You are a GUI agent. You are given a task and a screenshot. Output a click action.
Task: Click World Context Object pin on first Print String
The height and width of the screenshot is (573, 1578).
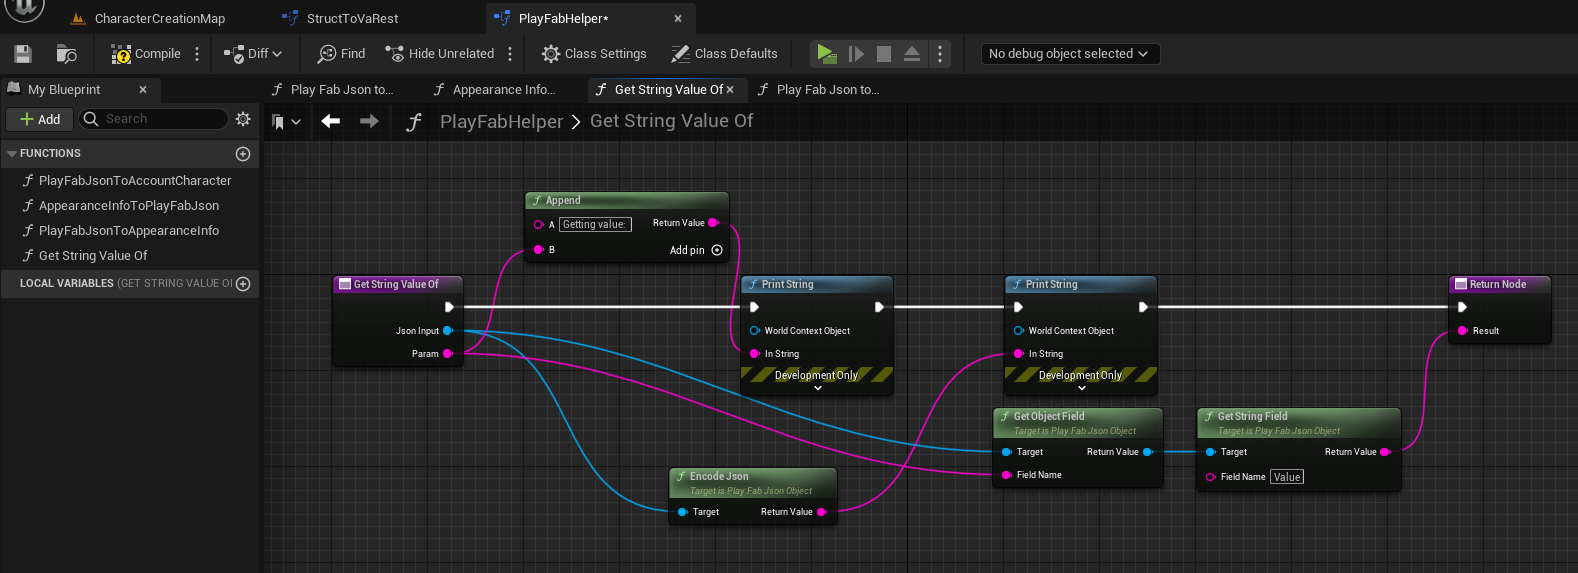pos(755,331)
